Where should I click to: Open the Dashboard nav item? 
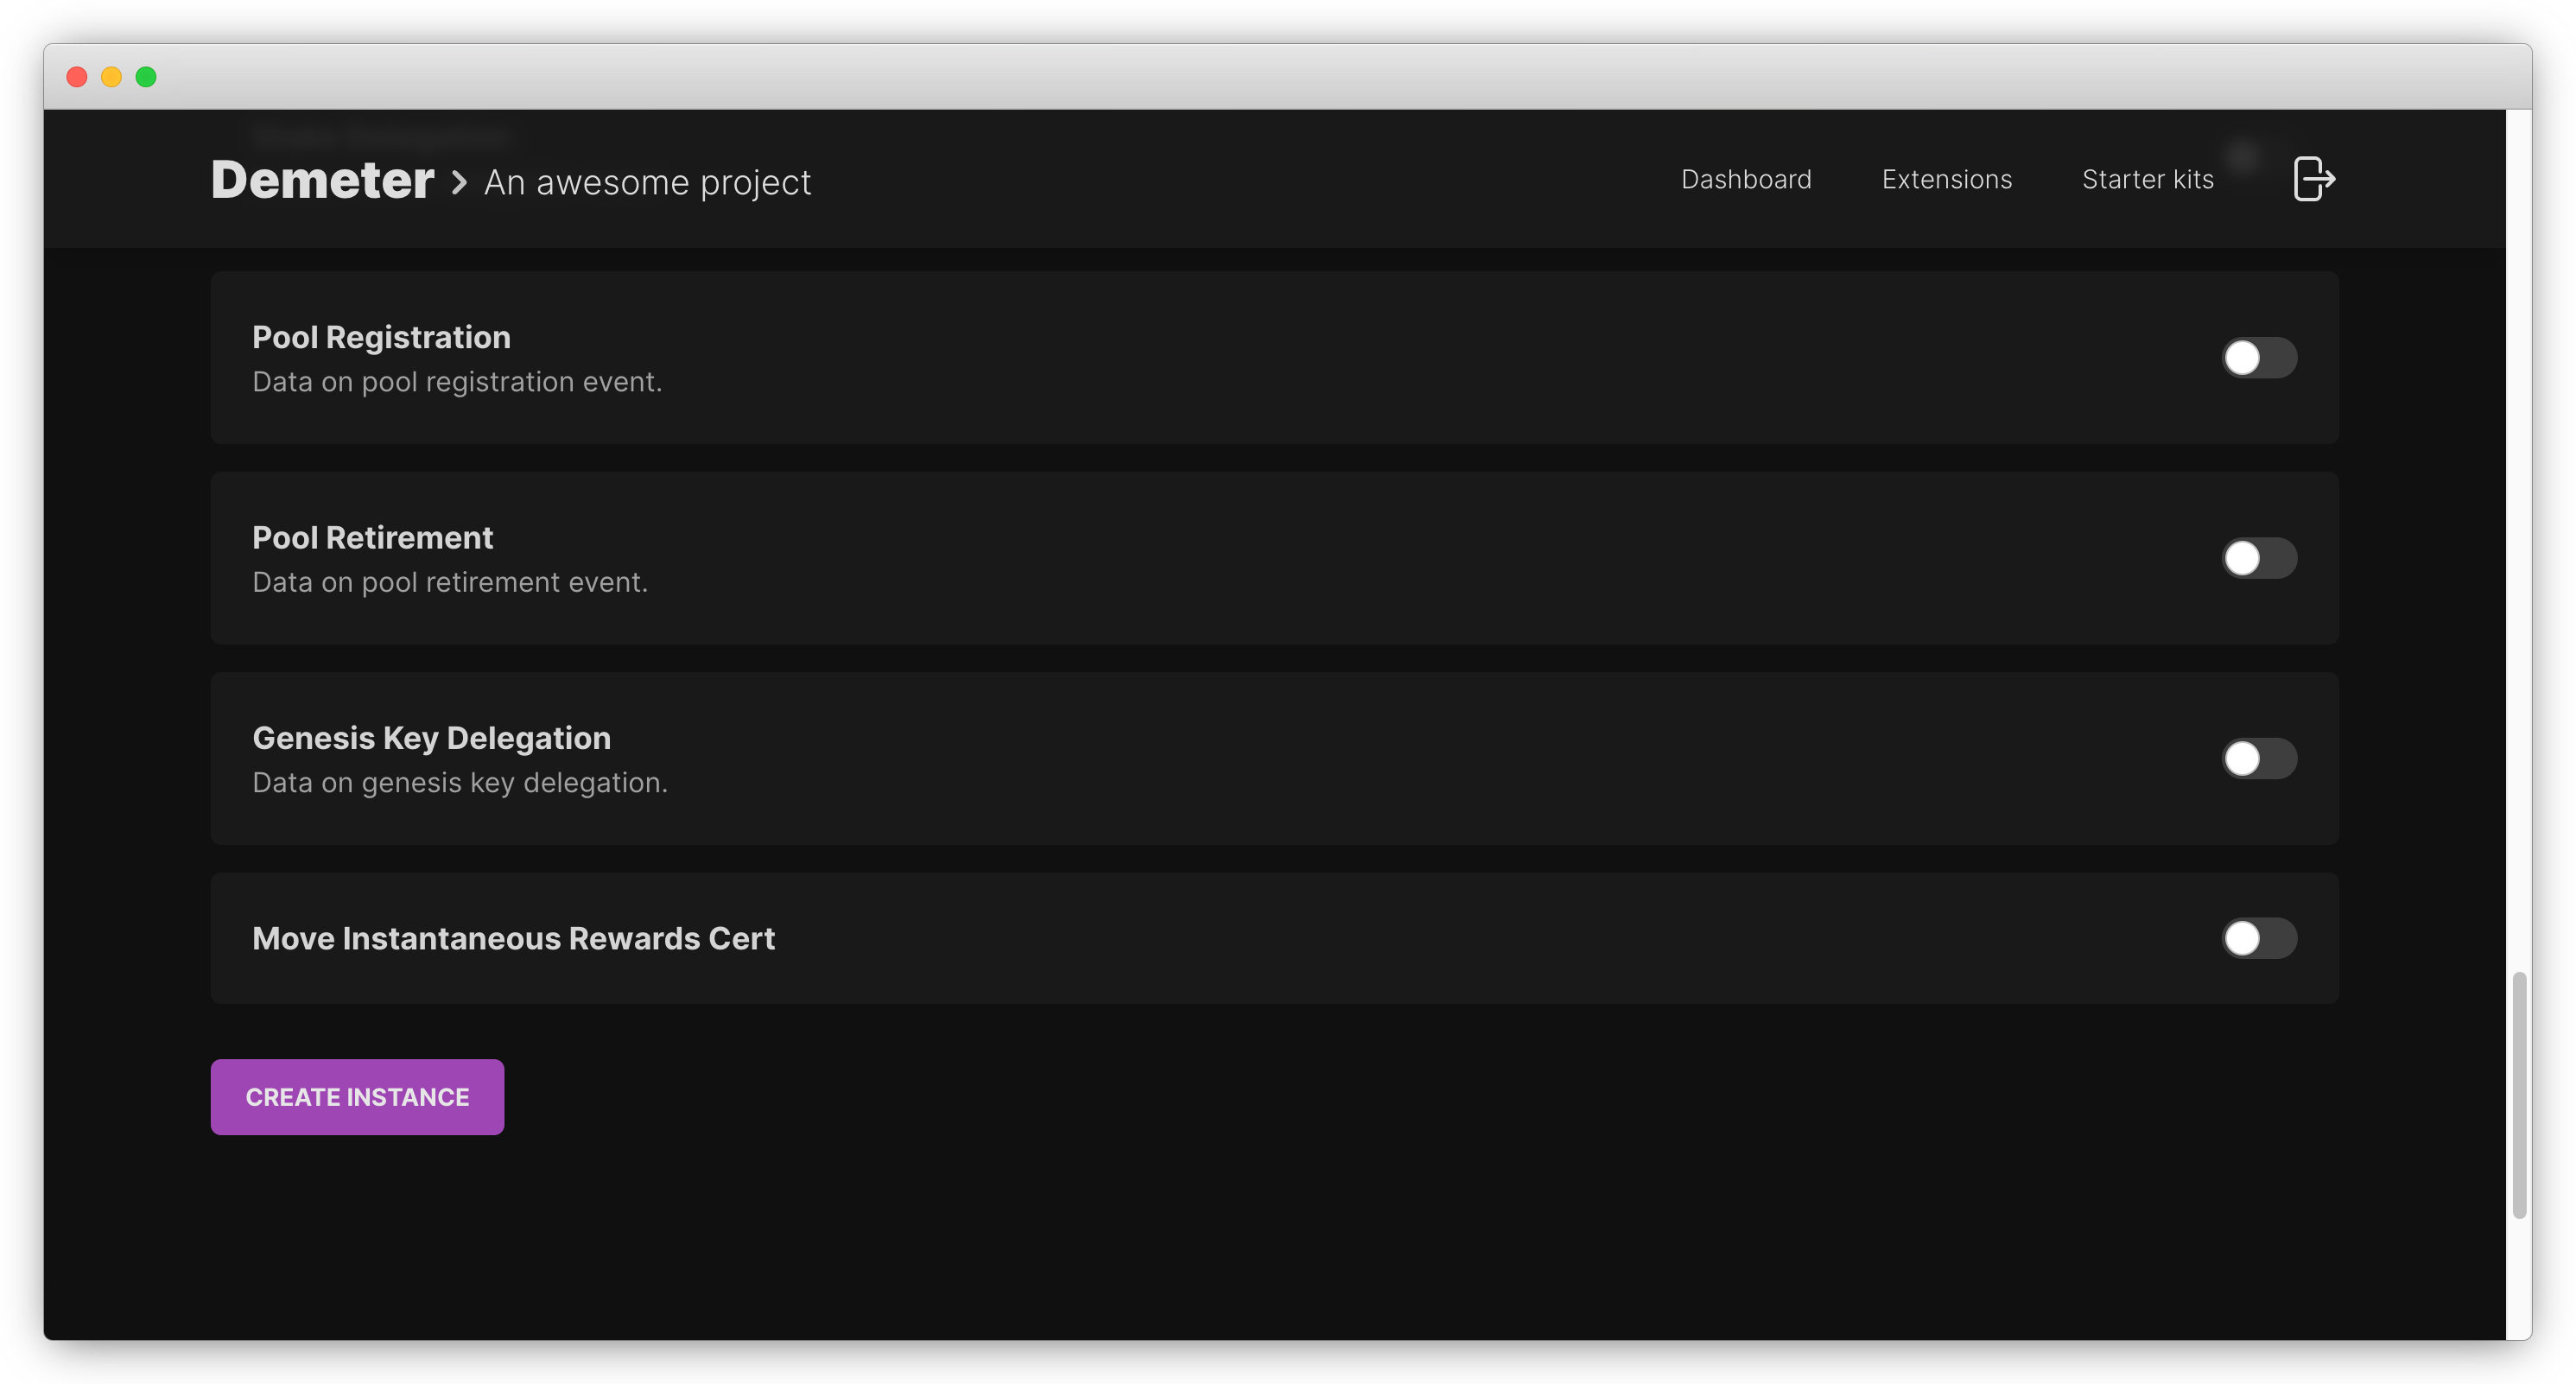click(x=1746, y=179)
